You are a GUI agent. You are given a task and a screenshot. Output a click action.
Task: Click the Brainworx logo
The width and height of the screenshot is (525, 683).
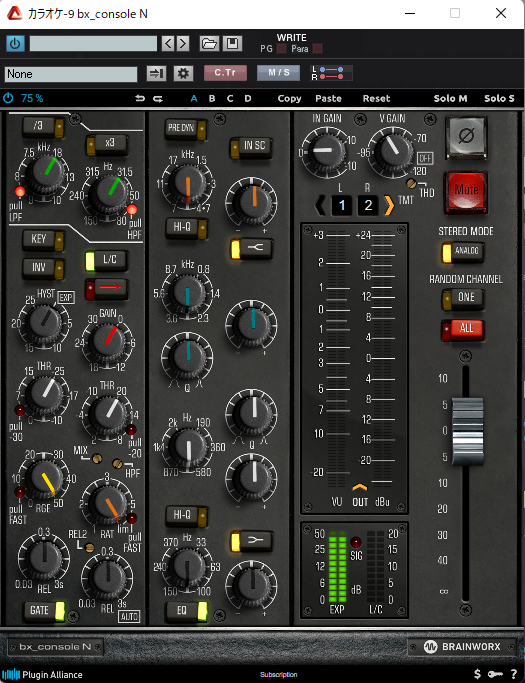point(463,647)
